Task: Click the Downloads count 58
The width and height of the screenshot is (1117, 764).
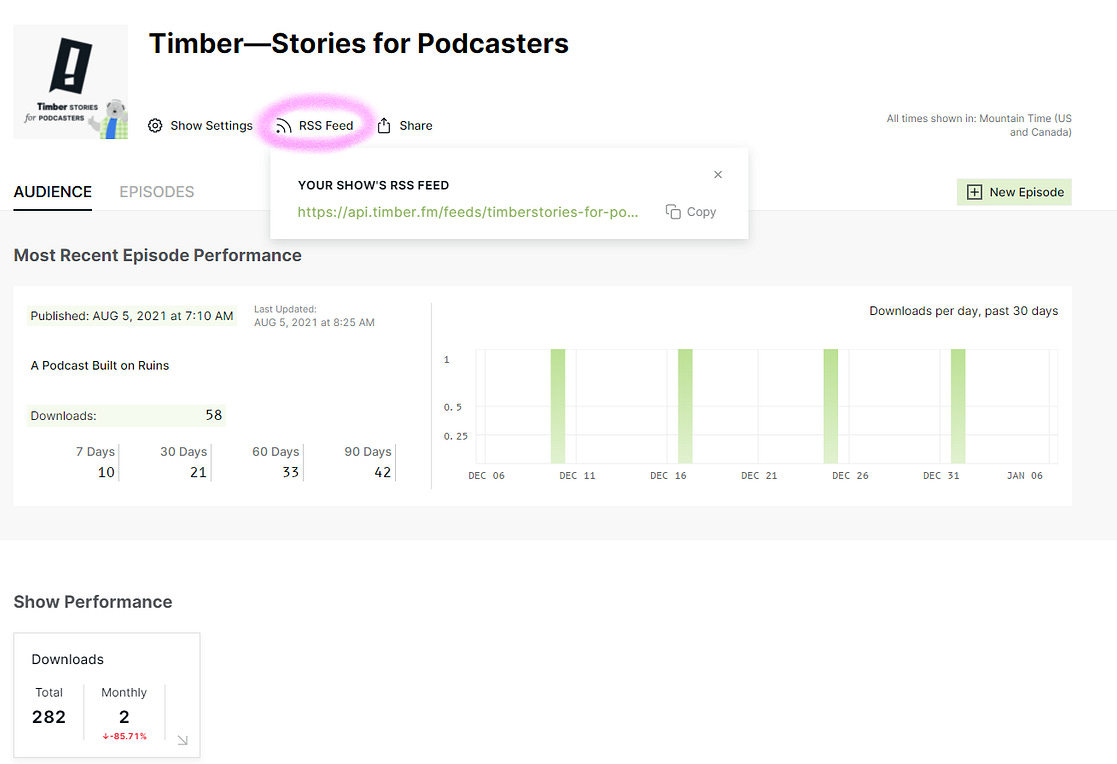Action: 214,415
